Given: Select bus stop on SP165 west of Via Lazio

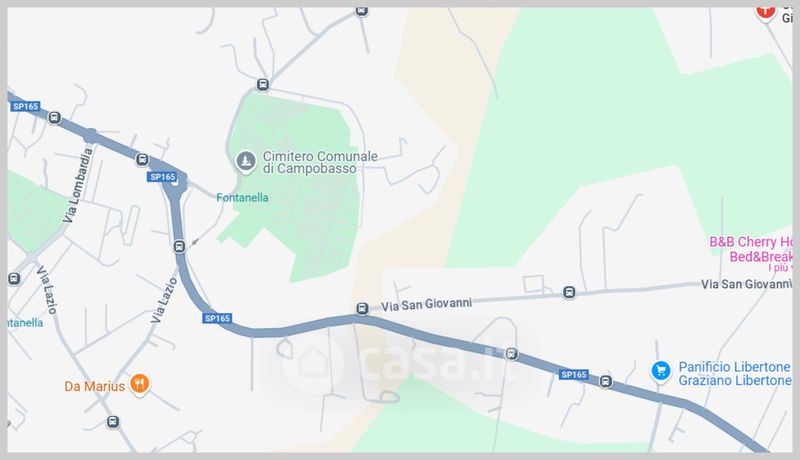Looking at the screenshot, I should 179,246.
